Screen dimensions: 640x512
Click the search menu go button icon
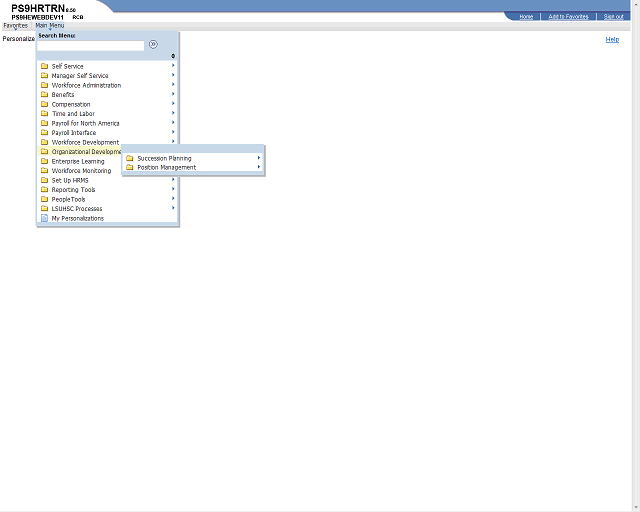[x=153, y=44]
